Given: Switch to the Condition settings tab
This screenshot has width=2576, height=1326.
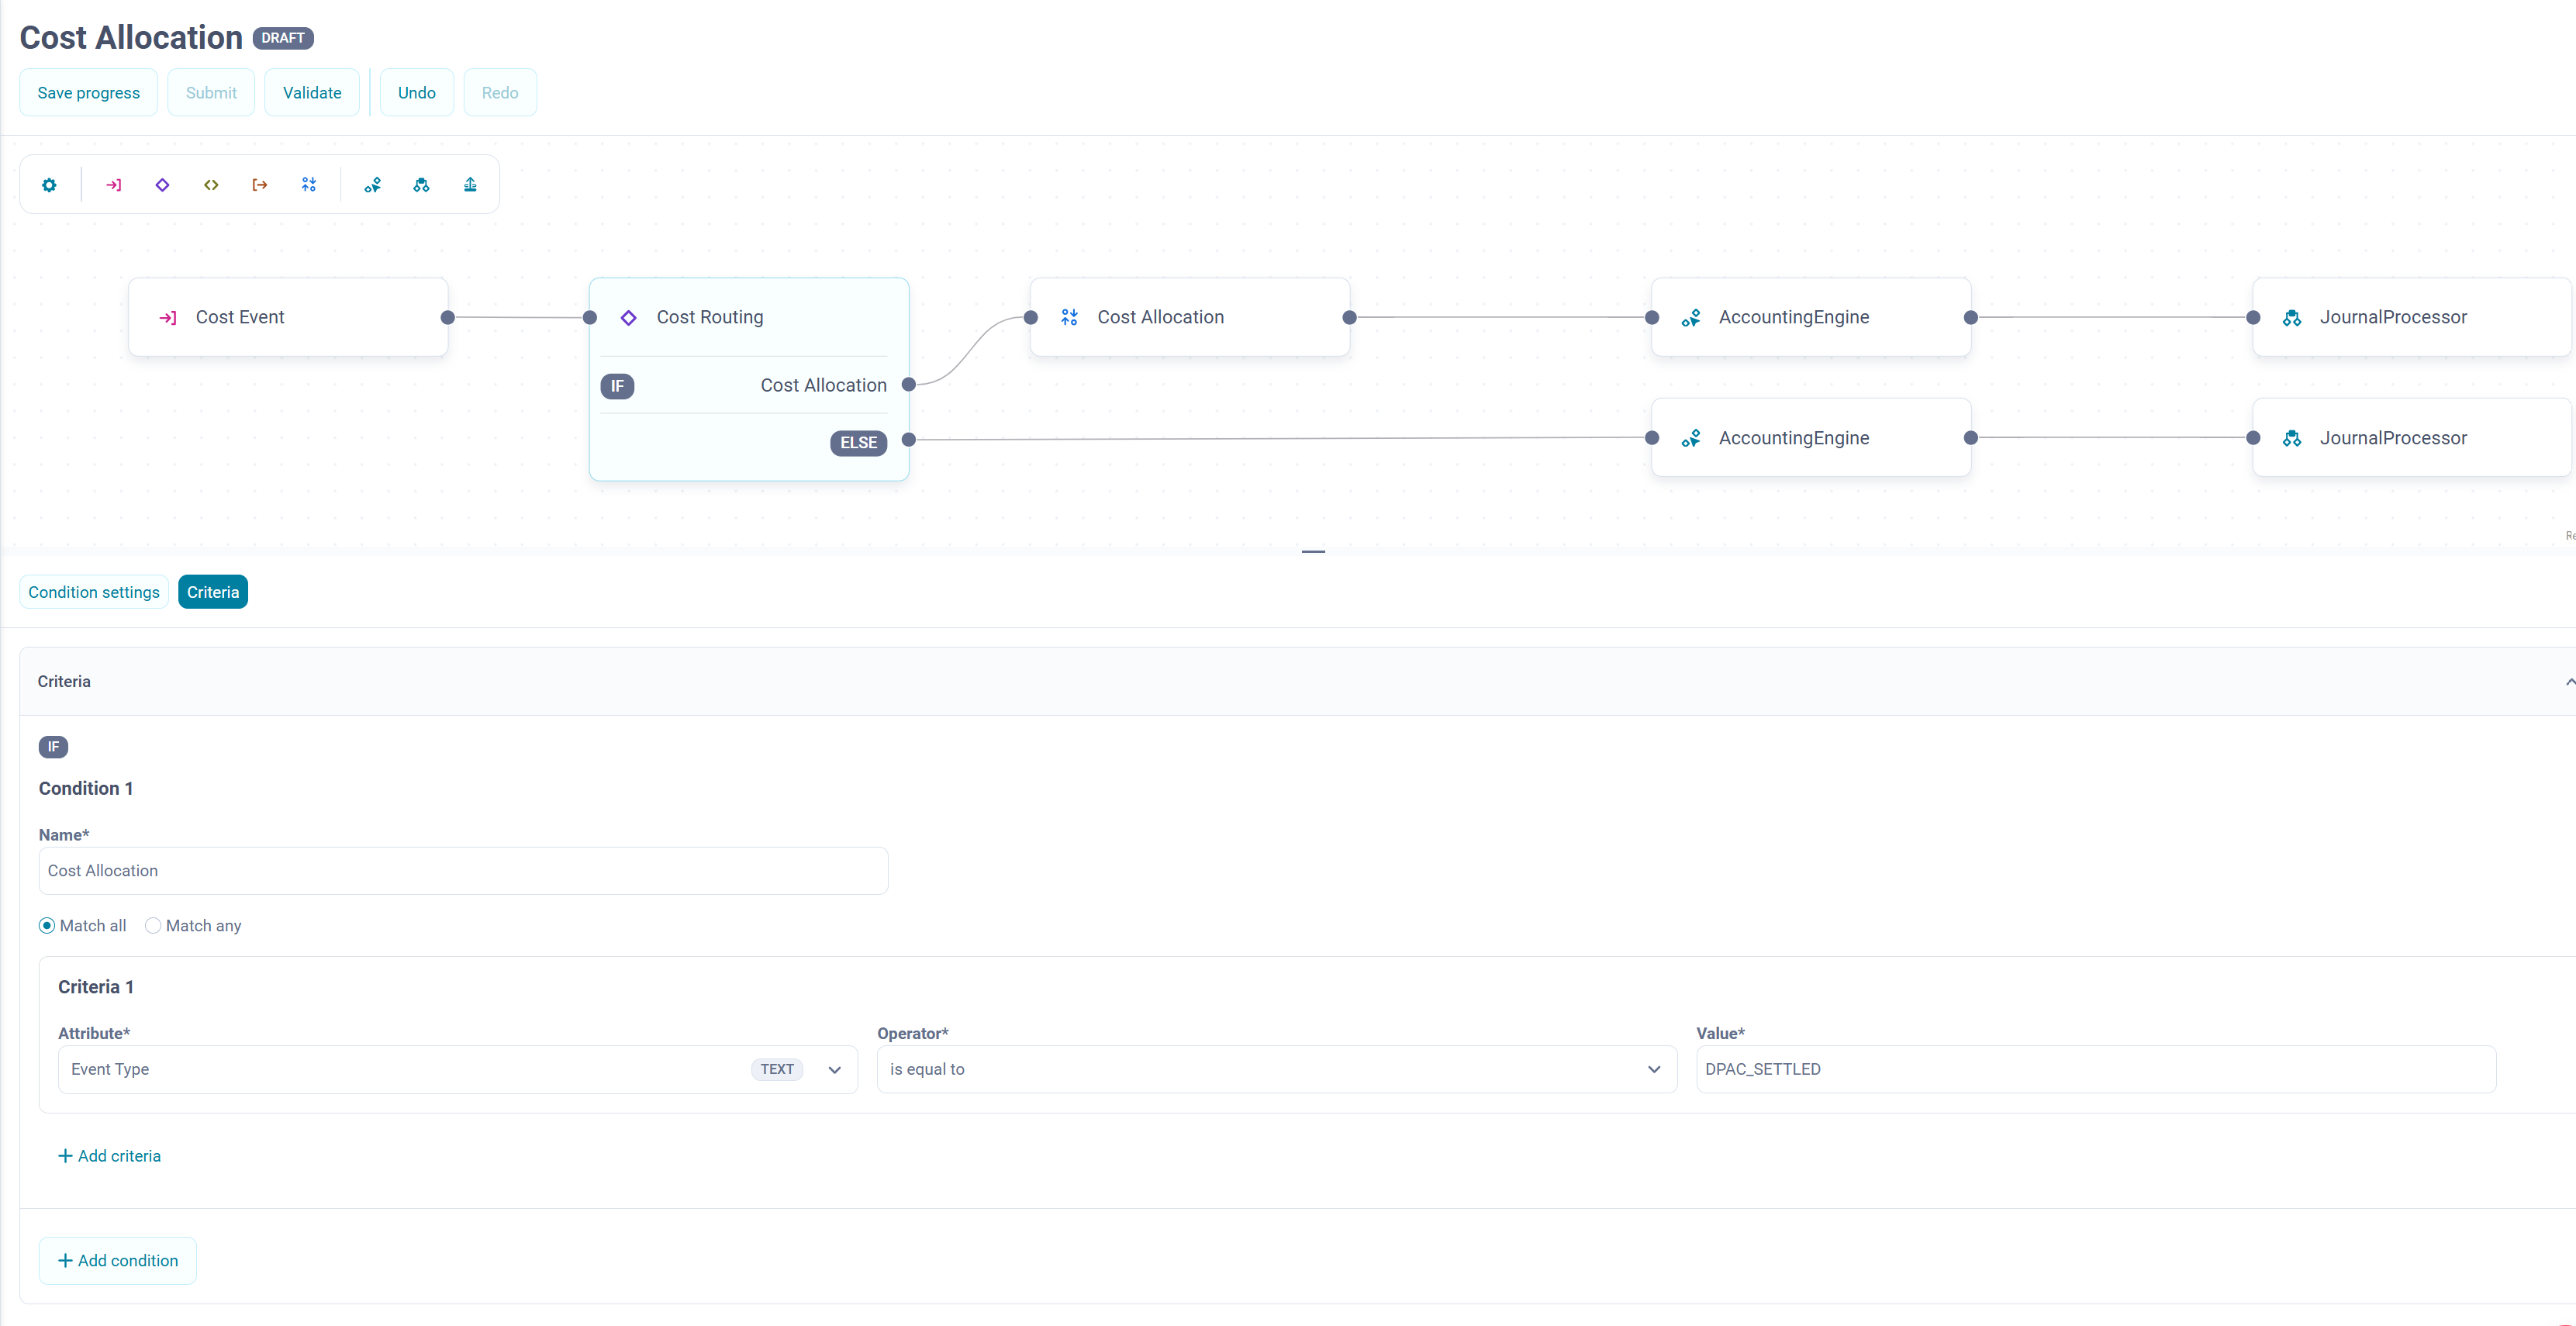Looking at the screenshot, I should (94, 592).
